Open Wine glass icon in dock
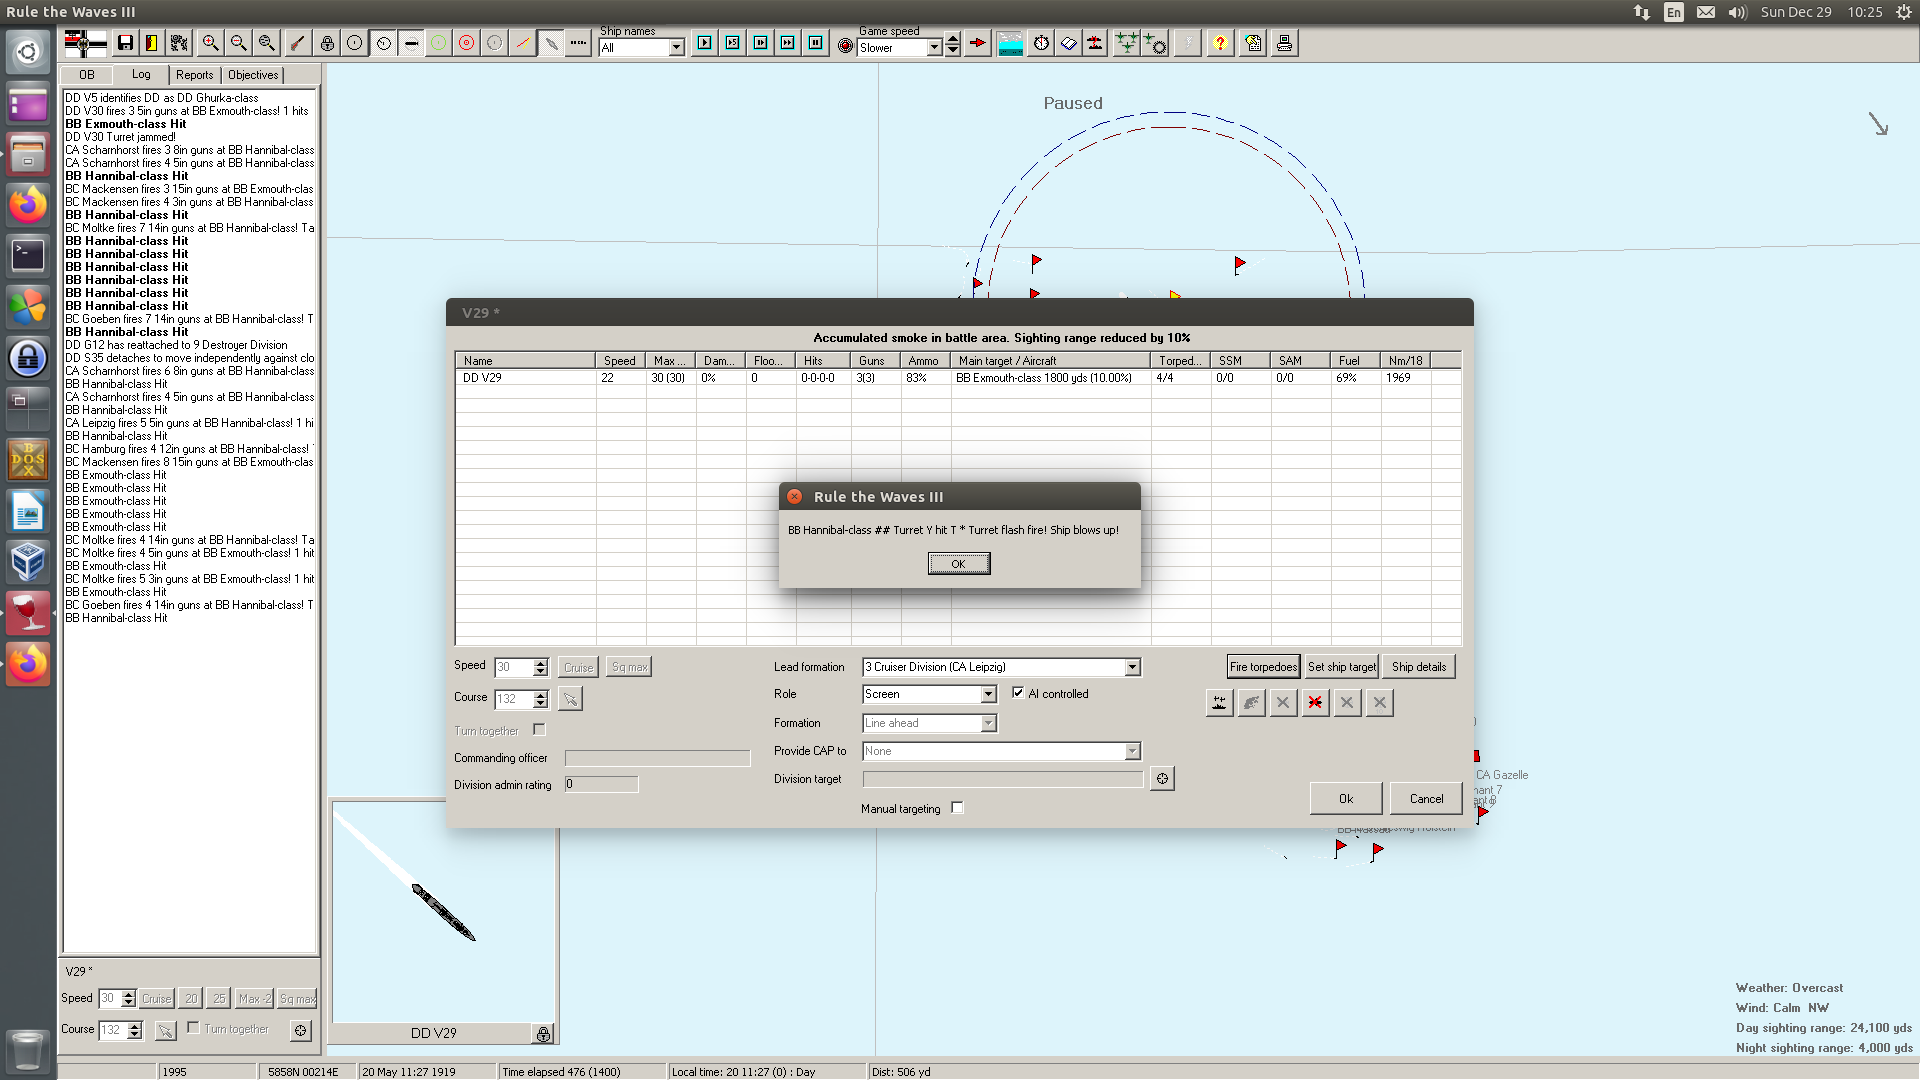This screenshot has width=1920, height=1080. tap(28, 613)
